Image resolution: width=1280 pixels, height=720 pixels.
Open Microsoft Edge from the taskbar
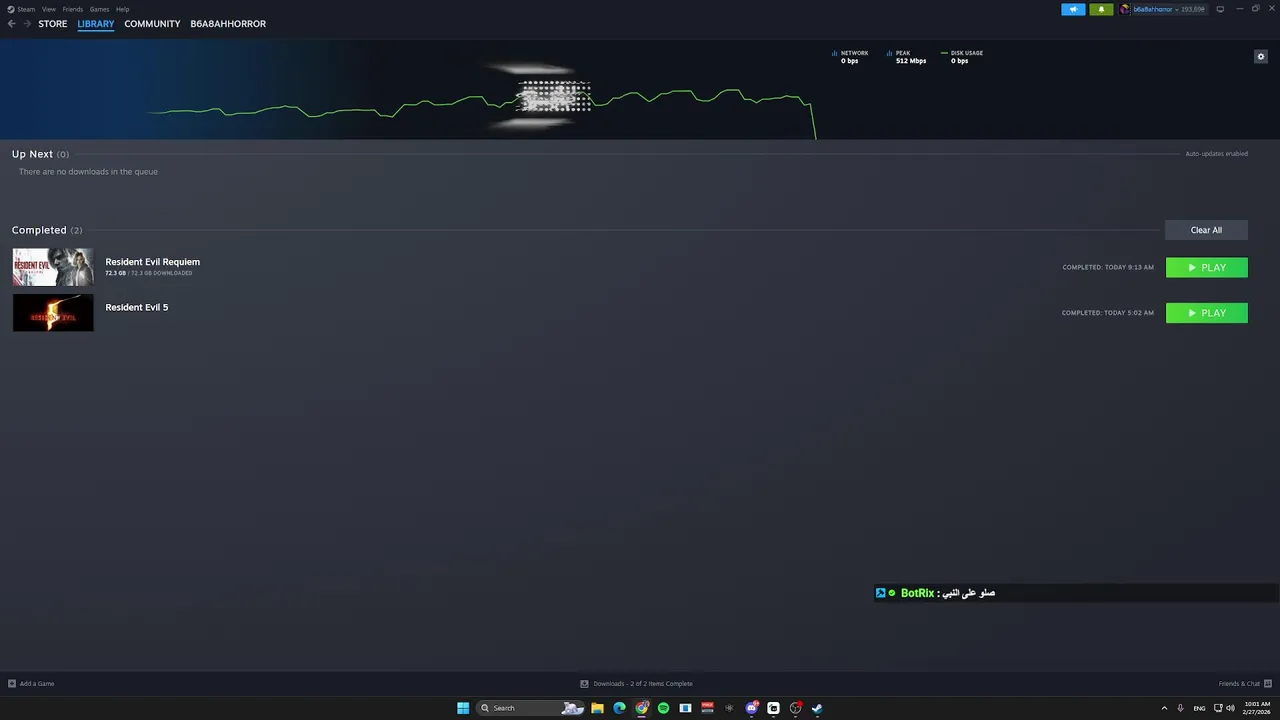click(x=619, y=708)
